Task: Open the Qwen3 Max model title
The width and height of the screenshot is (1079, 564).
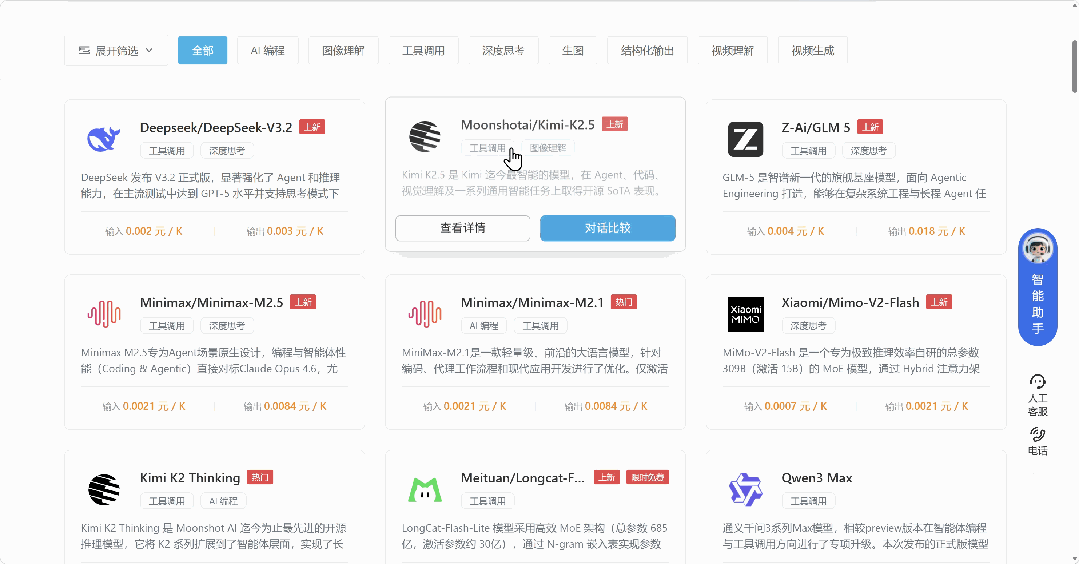Action: (x=817, y=477)
